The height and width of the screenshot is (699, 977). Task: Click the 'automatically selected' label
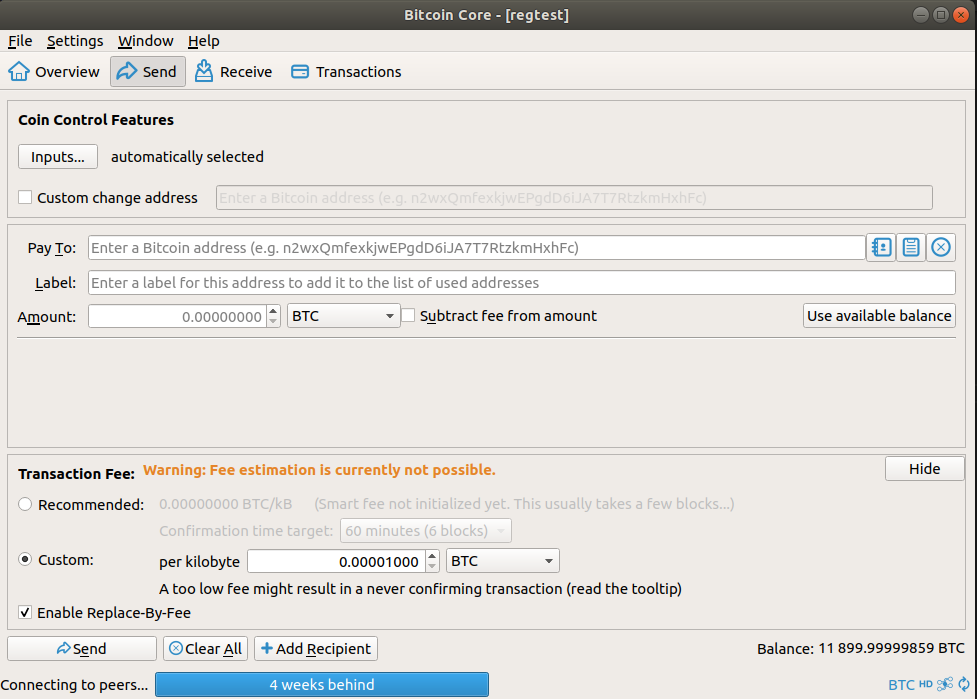point(187,156)
